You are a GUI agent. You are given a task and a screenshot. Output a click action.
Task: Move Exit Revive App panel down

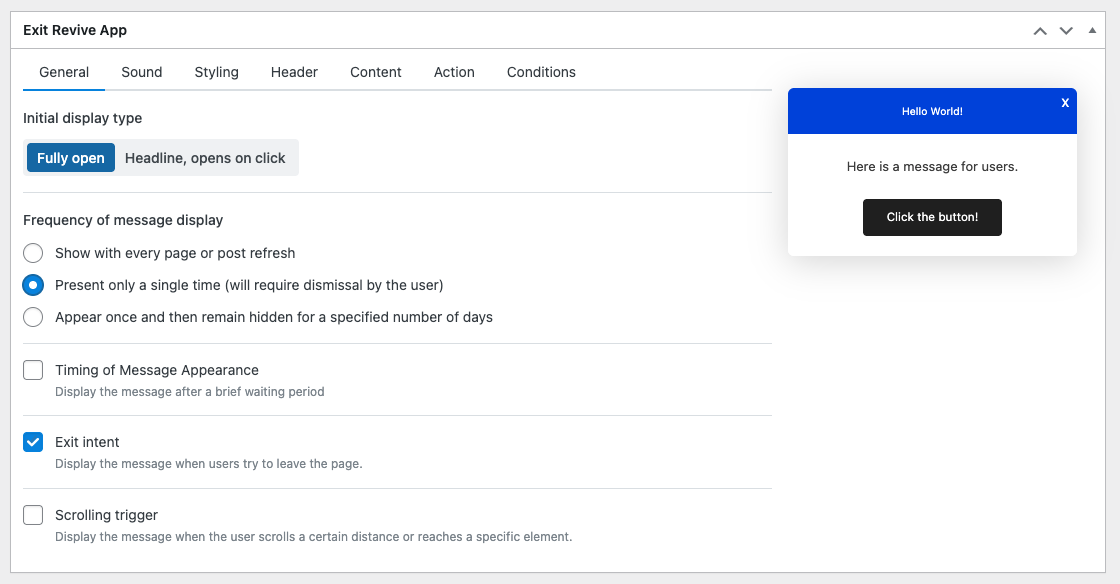point(1066,31)
